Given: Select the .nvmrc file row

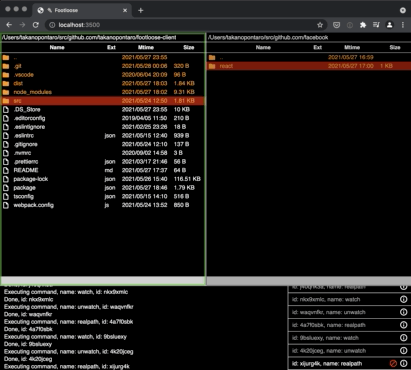Looking at the screenshot, I should pyautogui.click(x=103, y=153).
